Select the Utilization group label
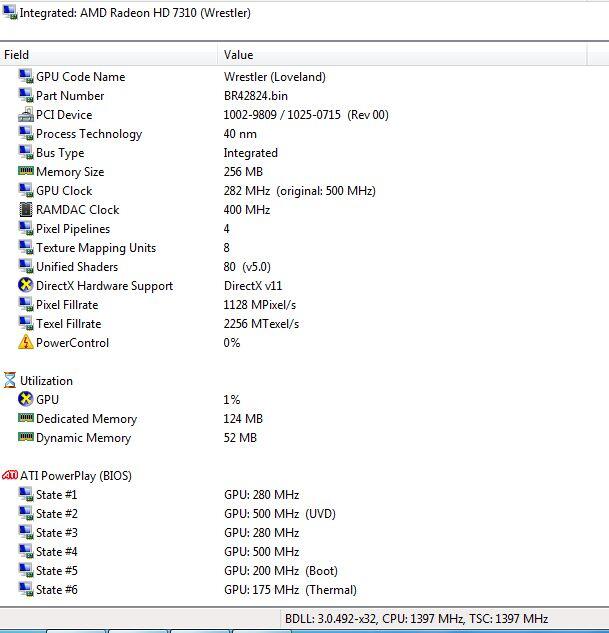609x633 pixels. (46, 381)
